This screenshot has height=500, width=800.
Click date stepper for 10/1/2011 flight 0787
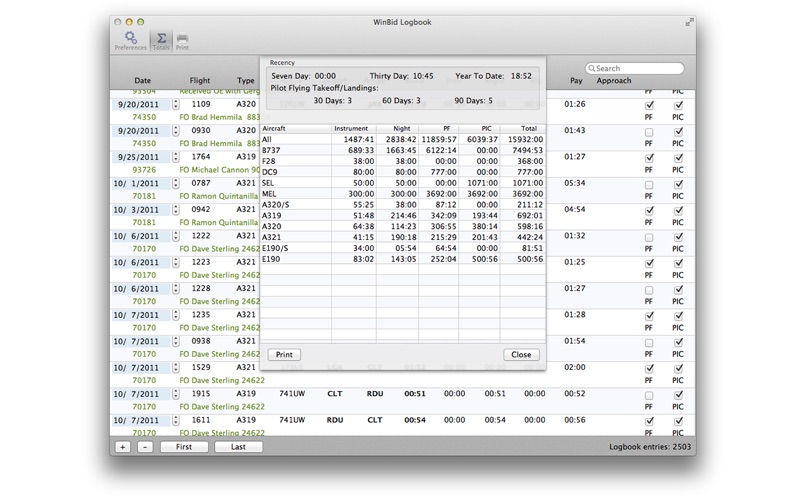click(176, 184)
